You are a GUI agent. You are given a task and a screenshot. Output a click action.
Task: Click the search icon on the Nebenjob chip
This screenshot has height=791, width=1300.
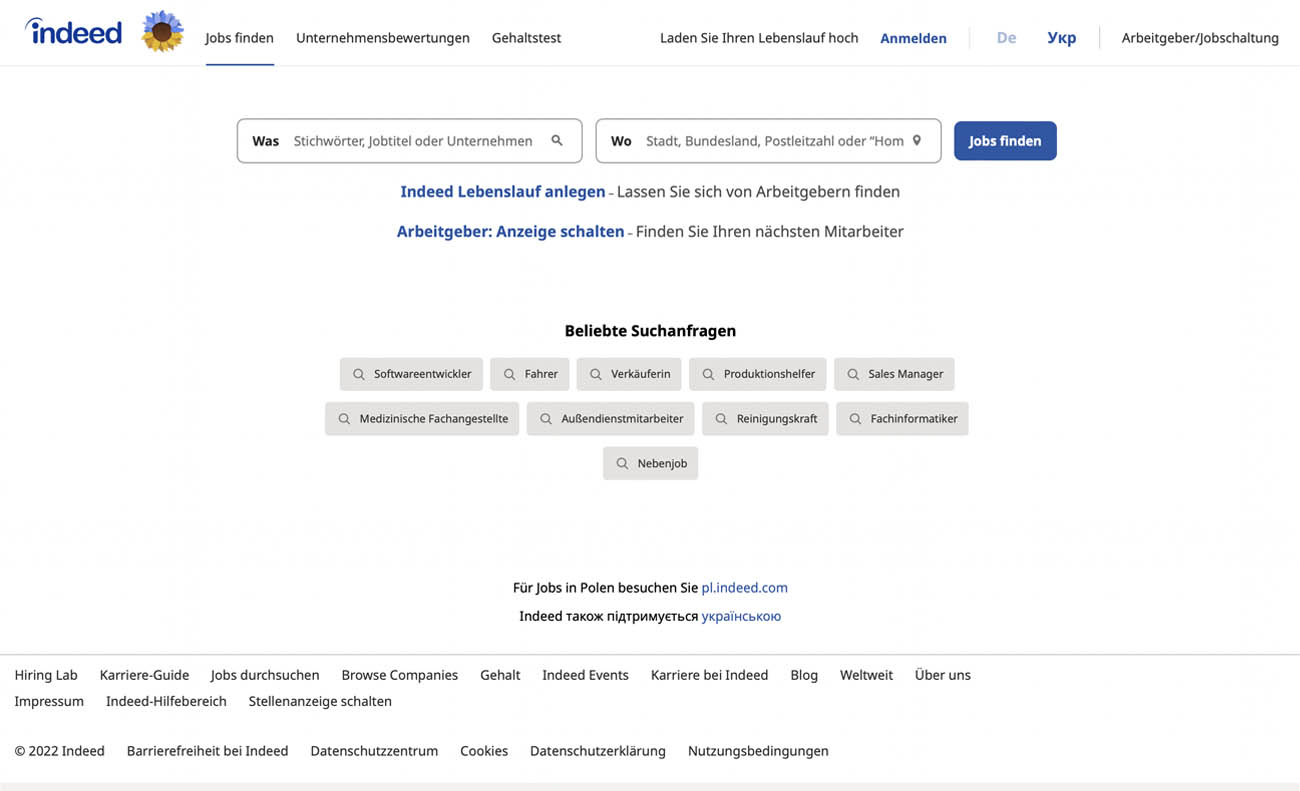point(623,463)
